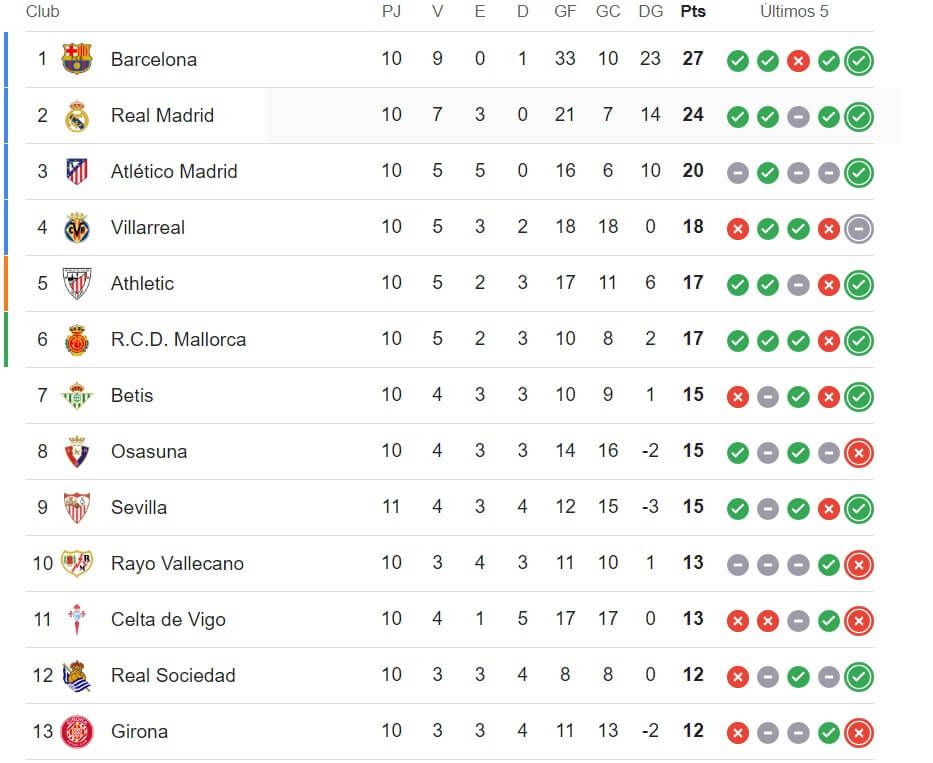The height and width of the screenshot is (763, 933).
Task: Click the Barcelona club crest
Action: [x=77, y=60]
